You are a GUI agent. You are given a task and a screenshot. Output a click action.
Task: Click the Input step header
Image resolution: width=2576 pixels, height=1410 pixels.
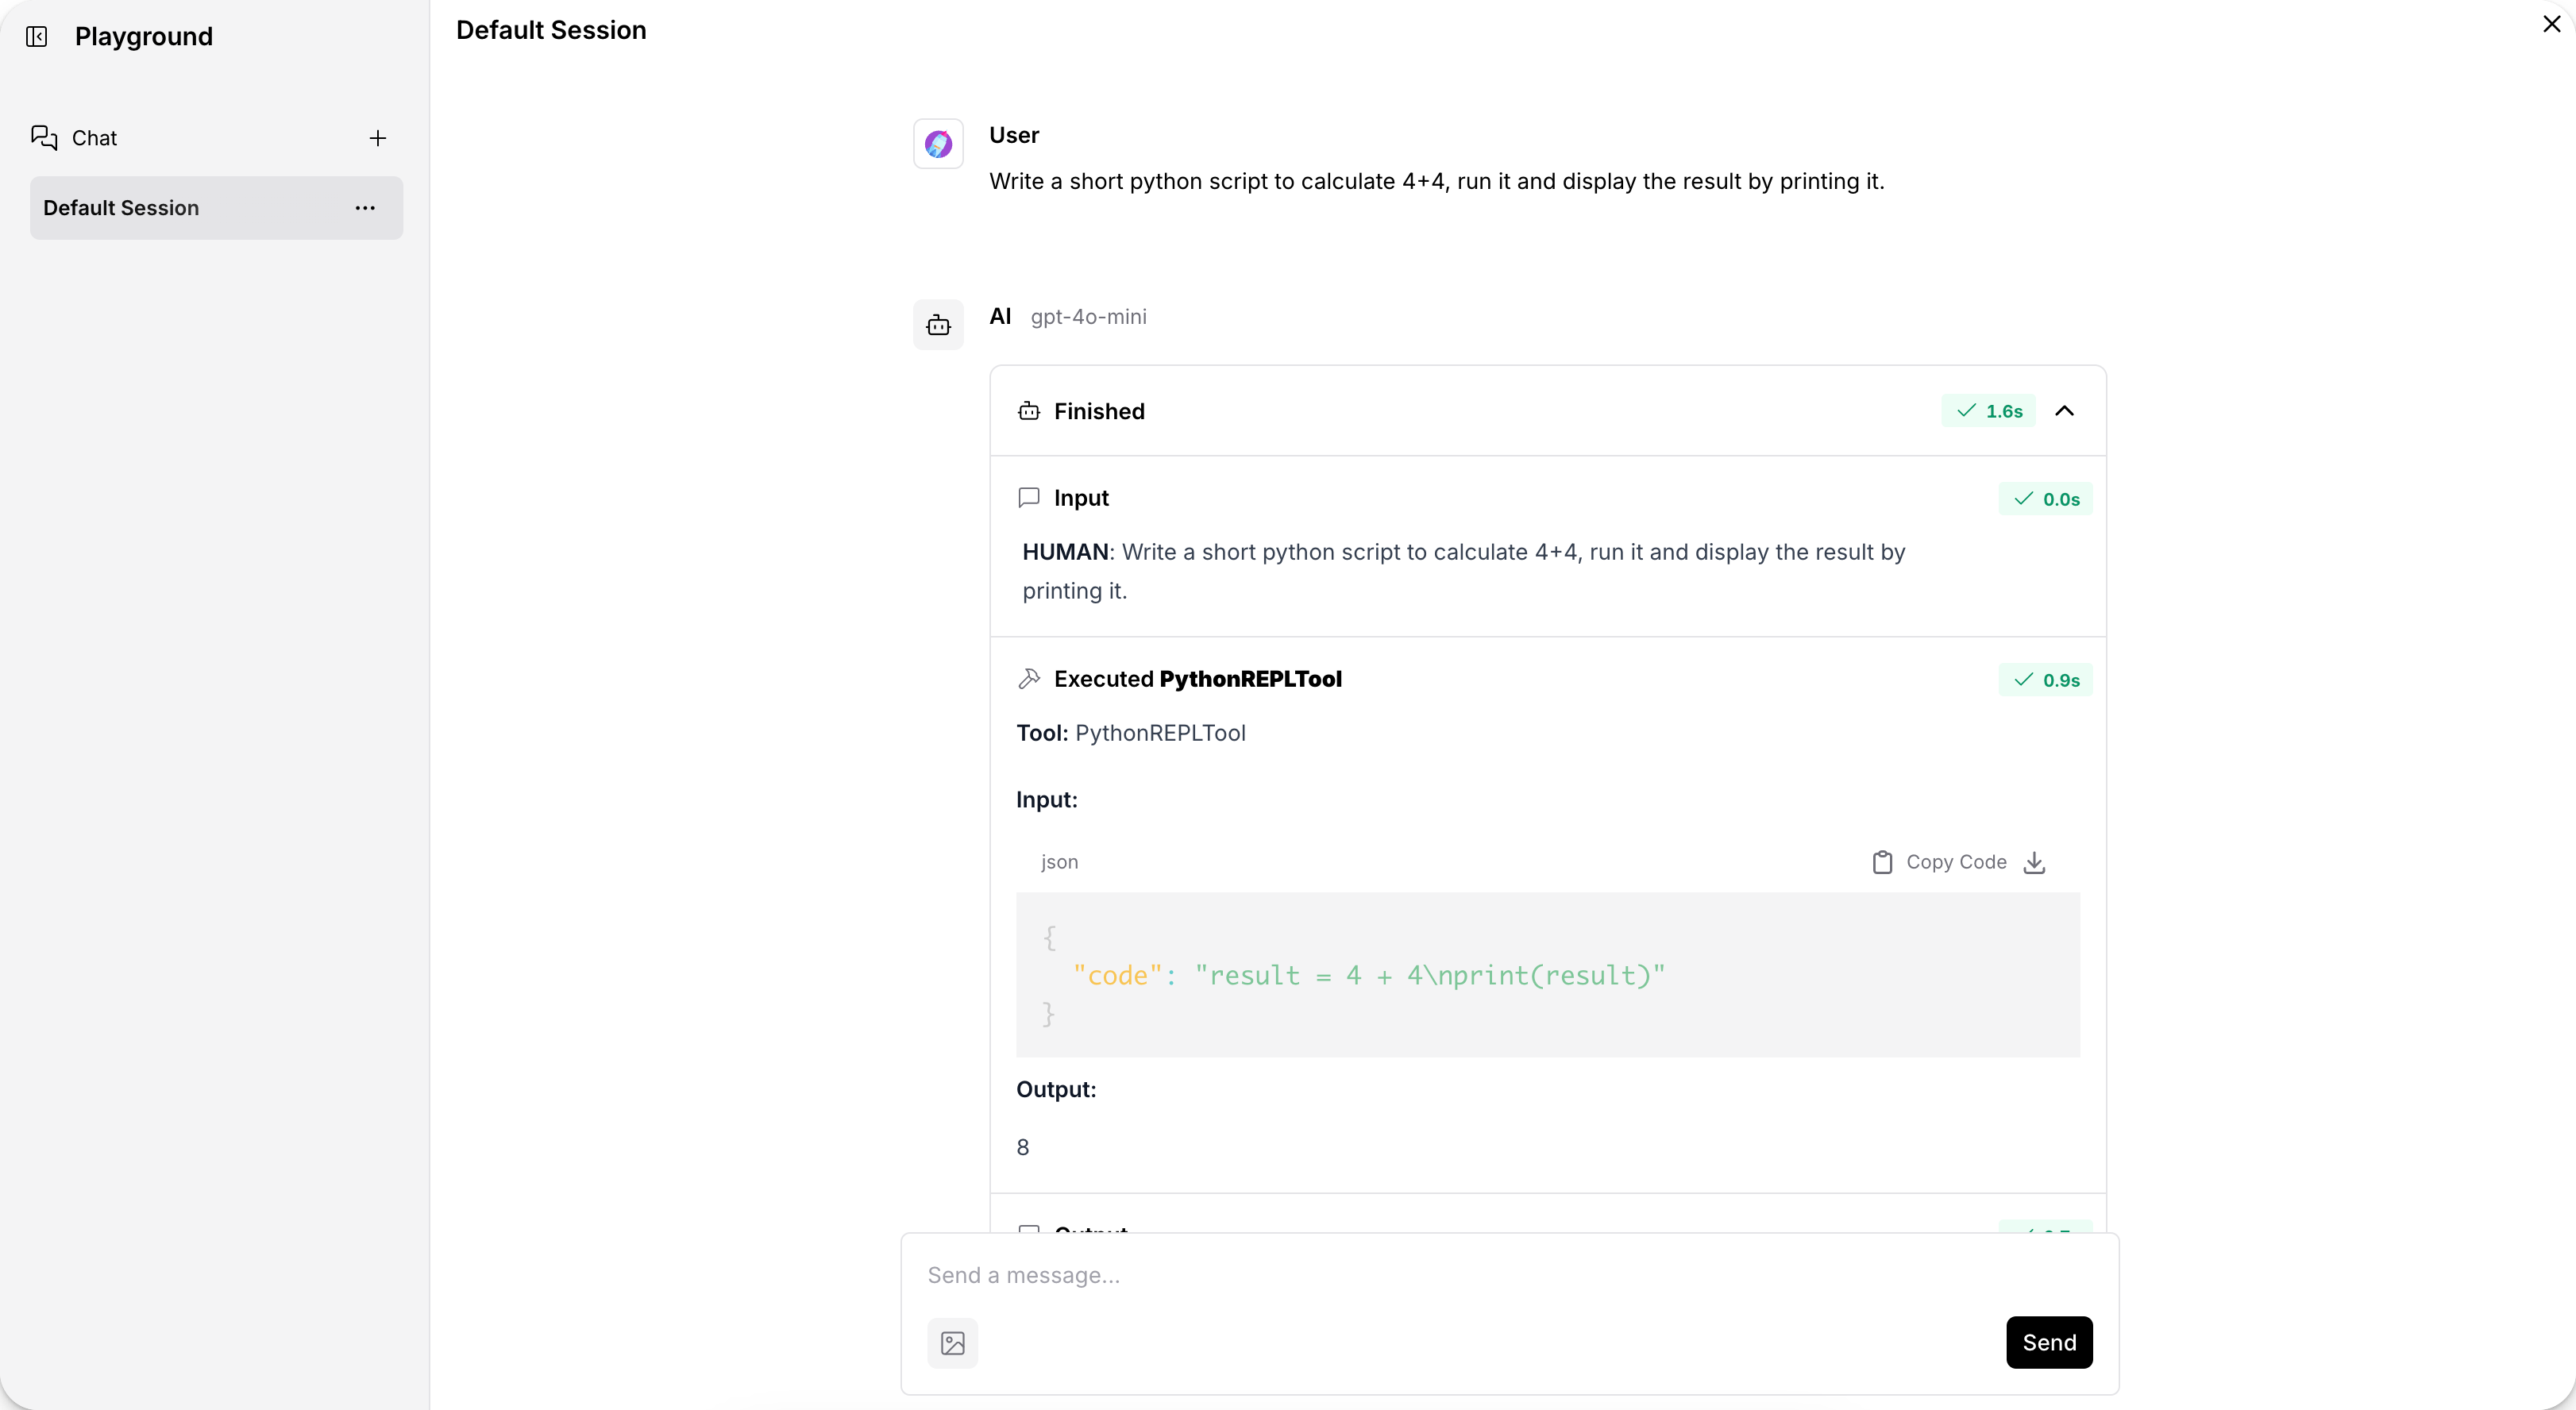(1080, 498)
